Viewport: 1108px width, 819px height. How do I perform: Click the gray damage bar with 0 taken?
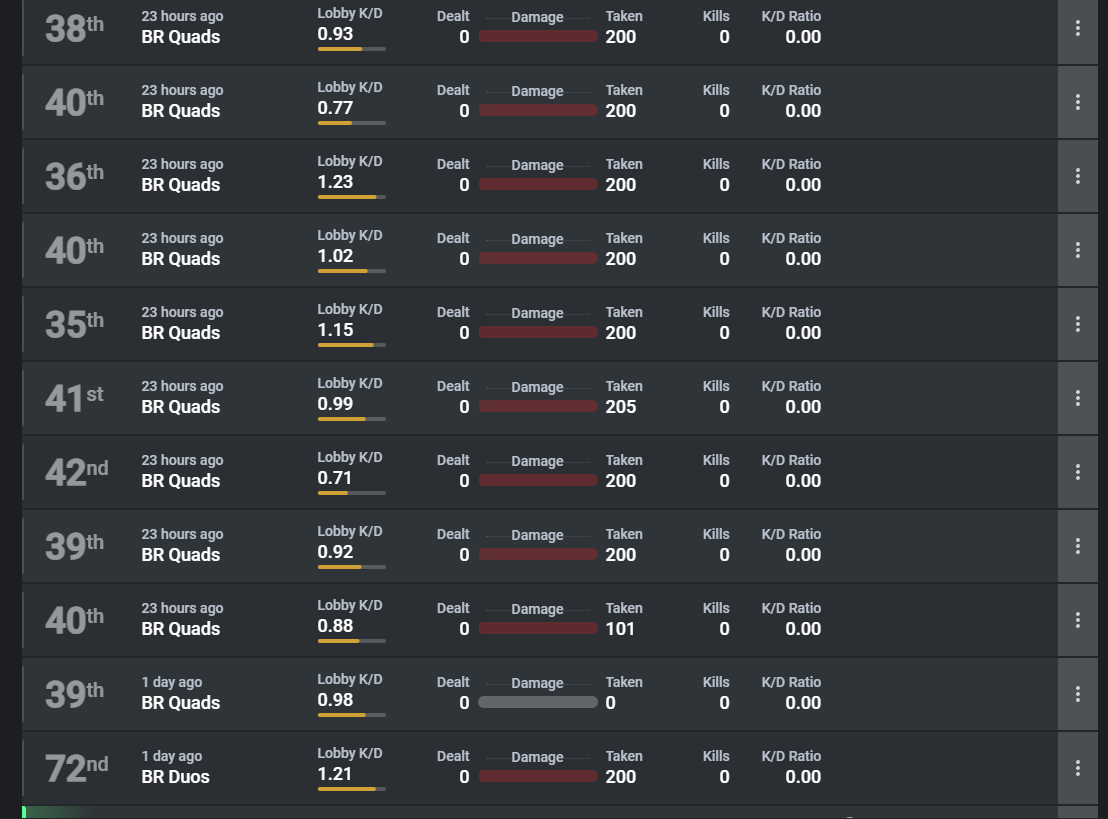pyautogui.click(x=538, y=702)
